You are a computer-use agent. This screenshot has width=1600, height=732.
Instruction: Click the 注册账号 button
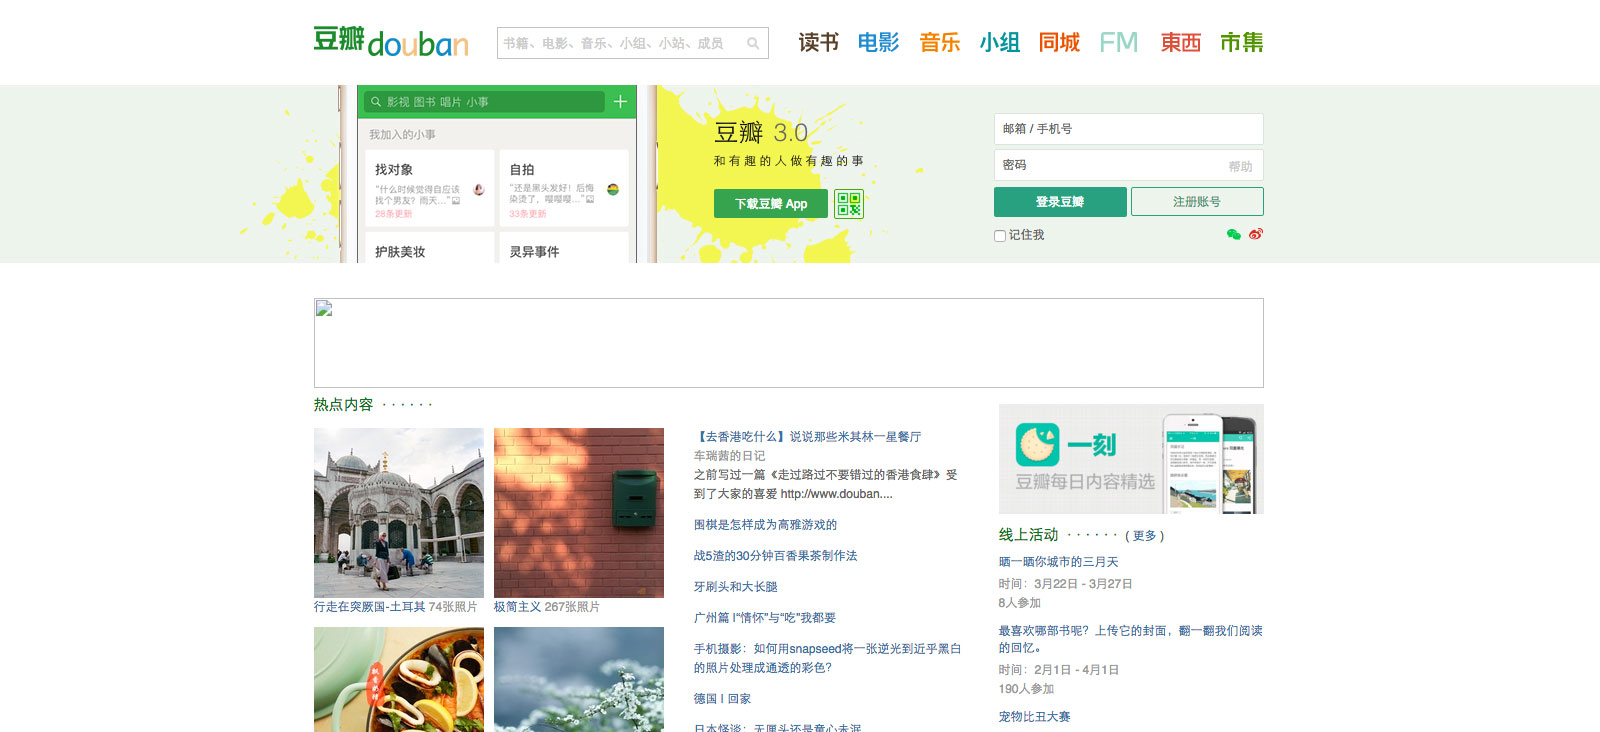[1197, 202]
